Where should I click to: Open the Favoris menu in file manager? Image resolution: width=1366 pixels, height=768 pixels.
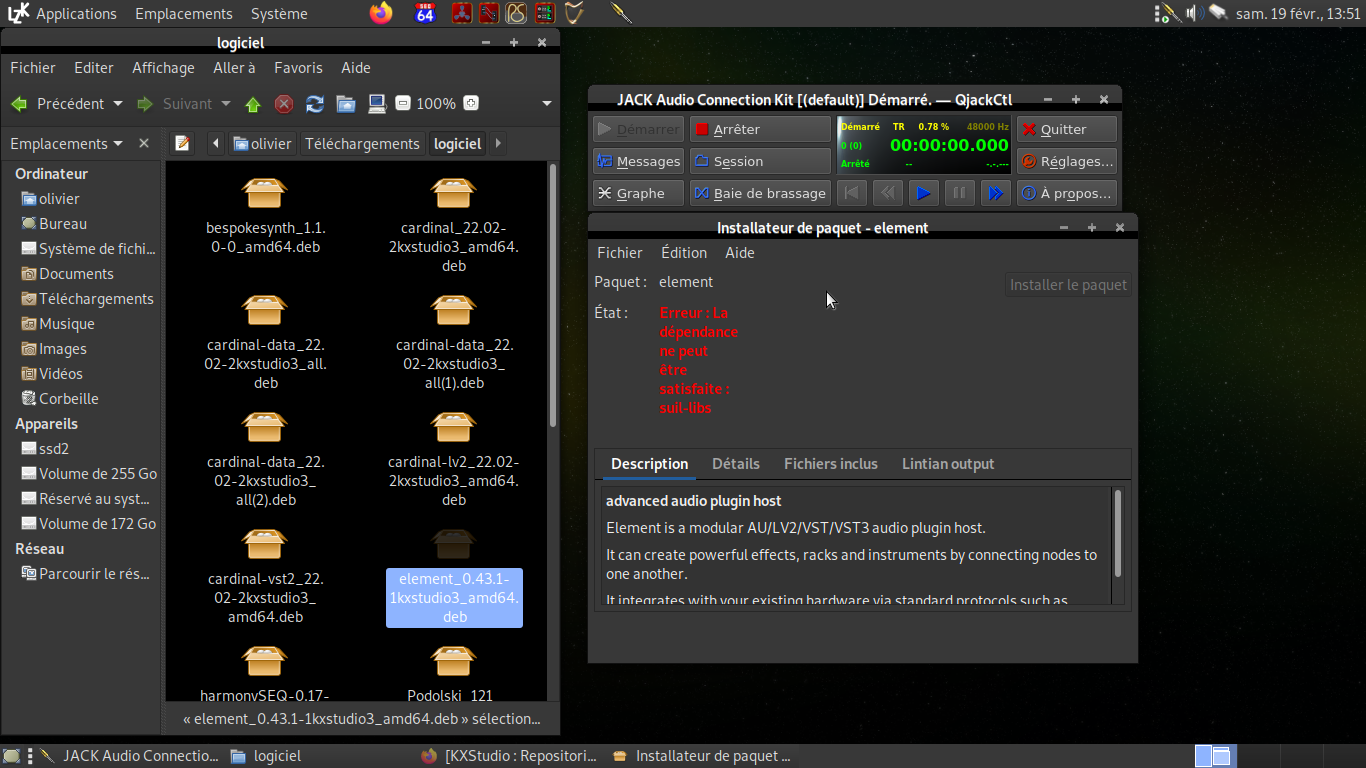(298, 68)
